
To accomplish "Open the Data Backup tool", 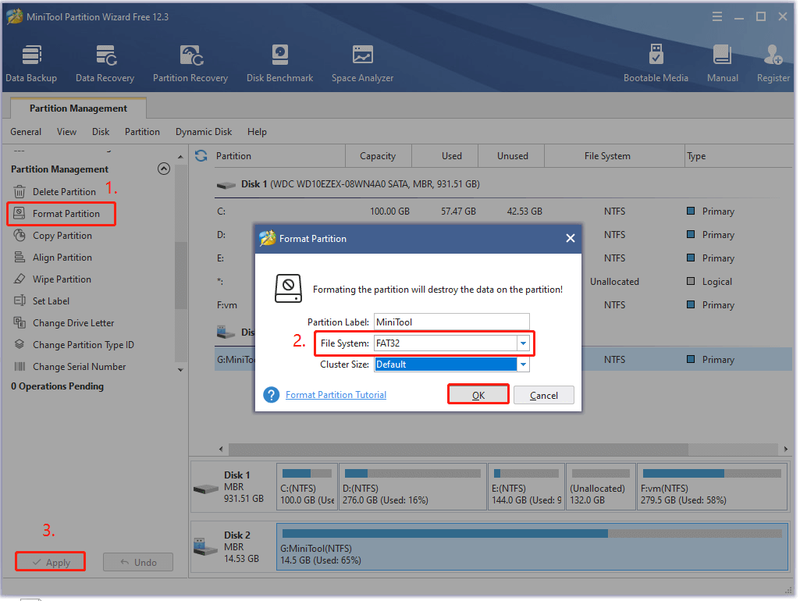I will [31, 63].
